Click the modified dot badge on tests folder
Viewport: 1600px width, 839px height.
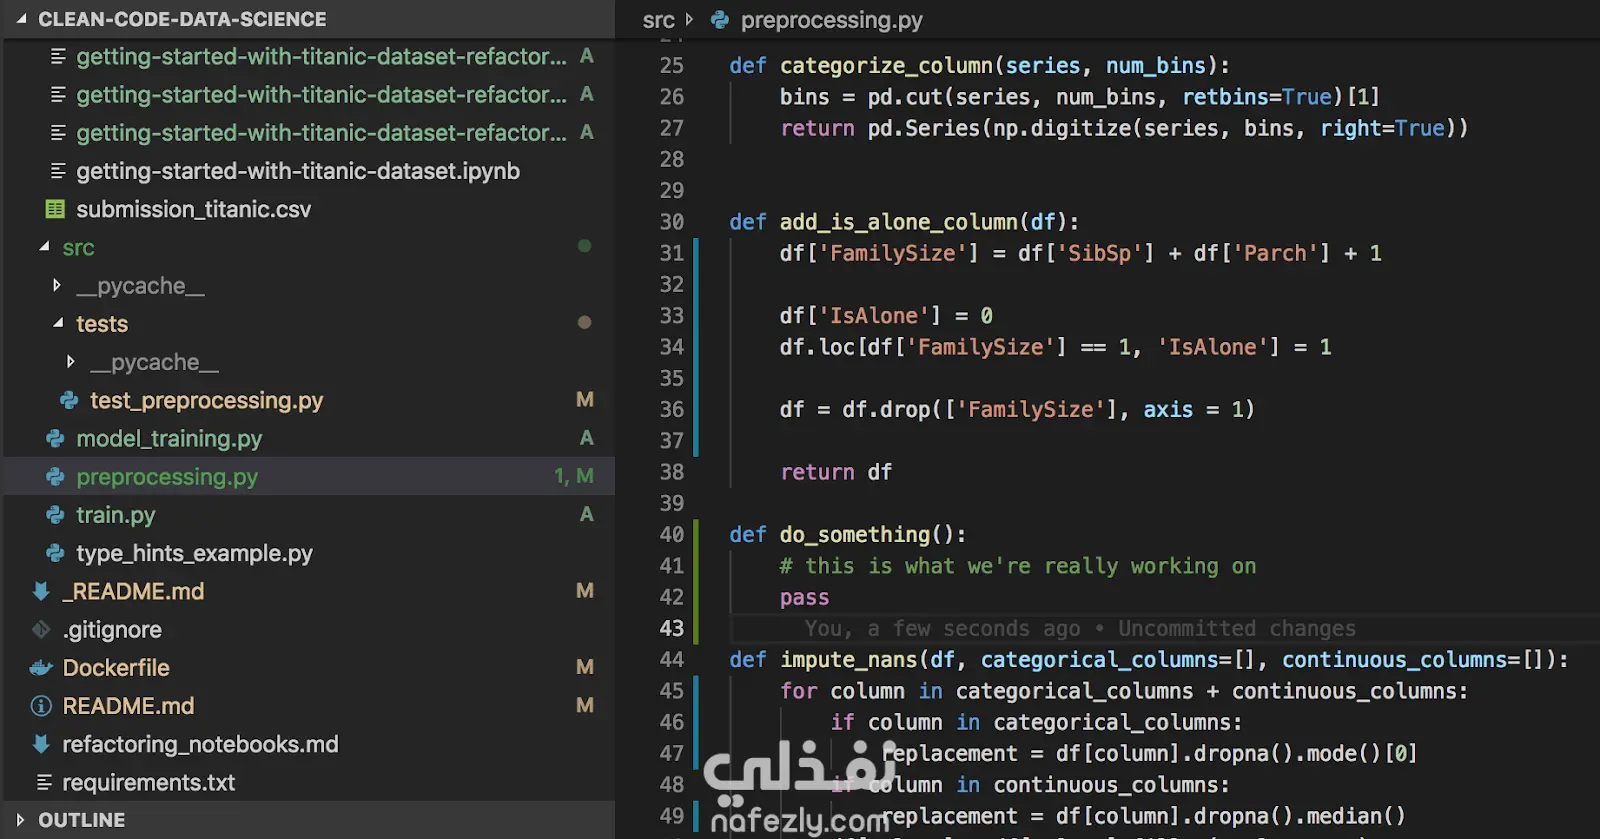click(x=585, y=322)
